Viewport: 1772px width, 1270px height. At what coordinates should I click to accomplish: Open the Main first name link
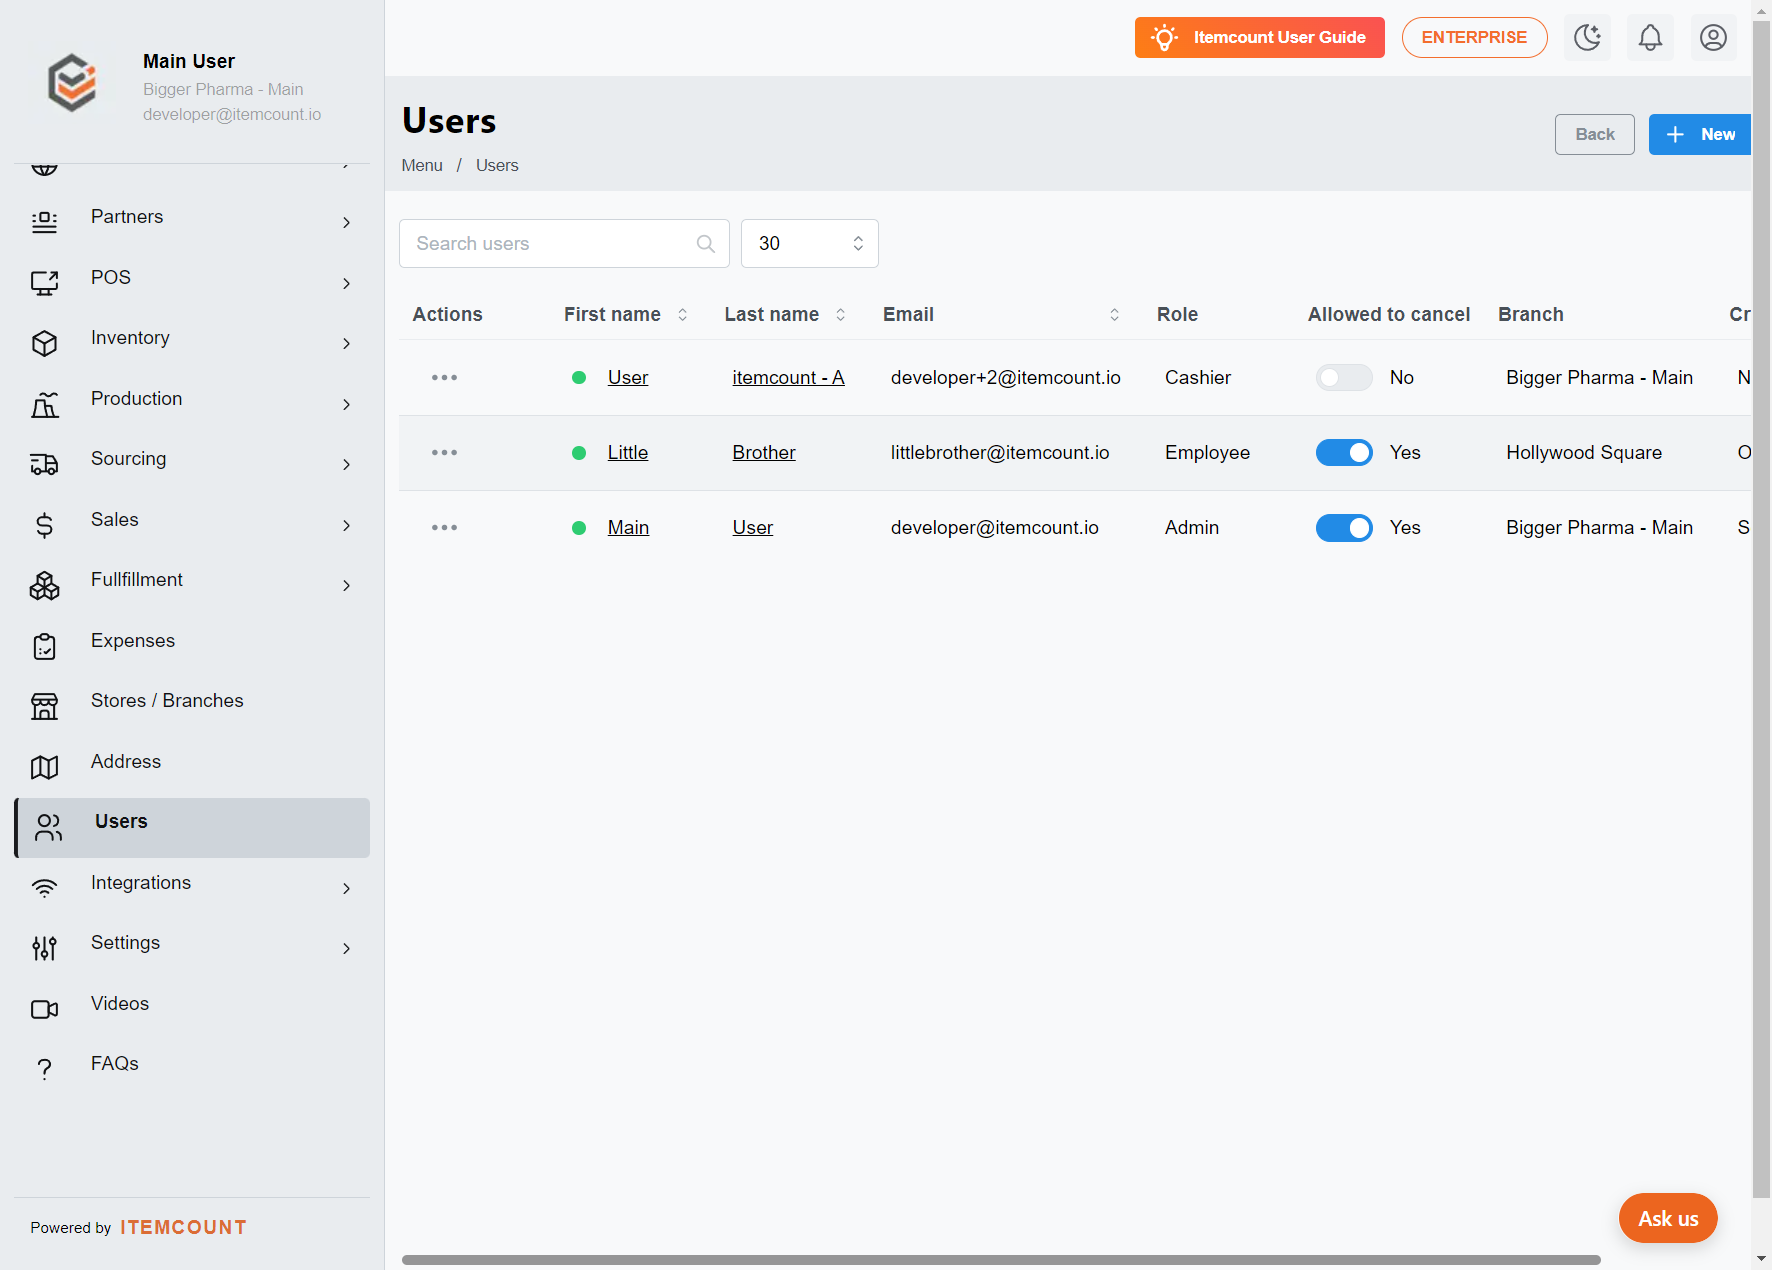628,528
